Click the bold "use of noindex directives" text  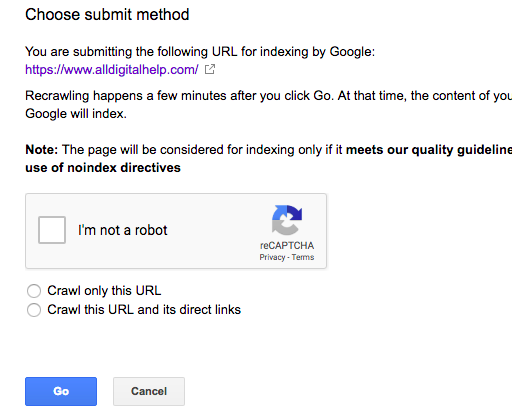103,168
